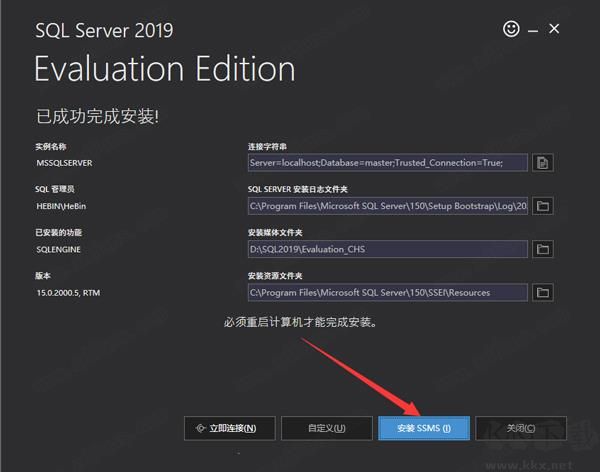Copy the connection string with the copy icon
The width and height of the screenshot is (600, 472).
tap(543, 162)
